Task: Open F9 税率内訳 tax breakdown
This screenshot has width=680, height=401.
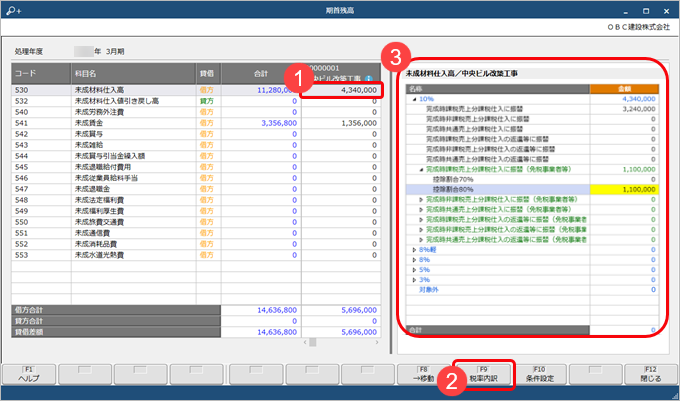Action: [x=483, y=374]
